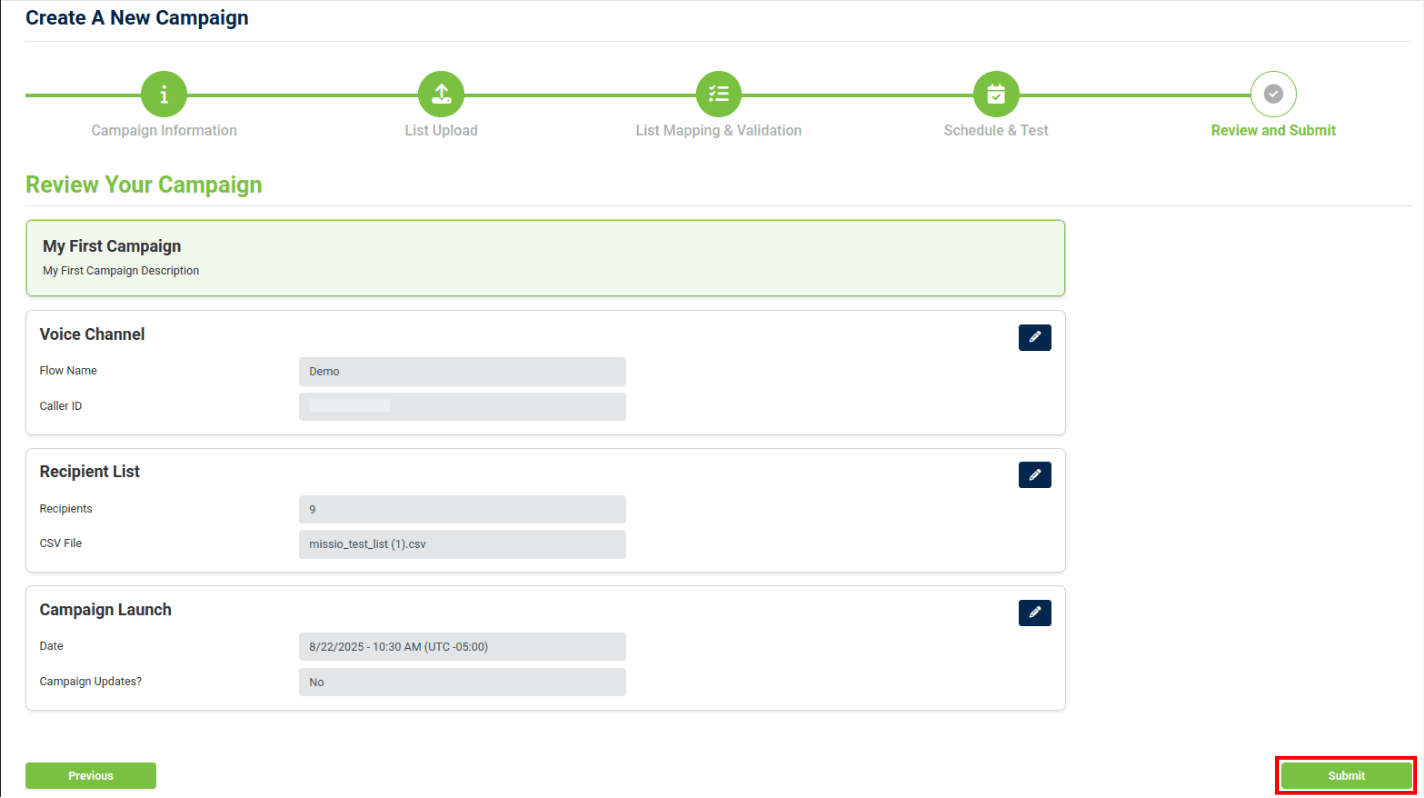Click the Caller ID field

coord(462,407)
